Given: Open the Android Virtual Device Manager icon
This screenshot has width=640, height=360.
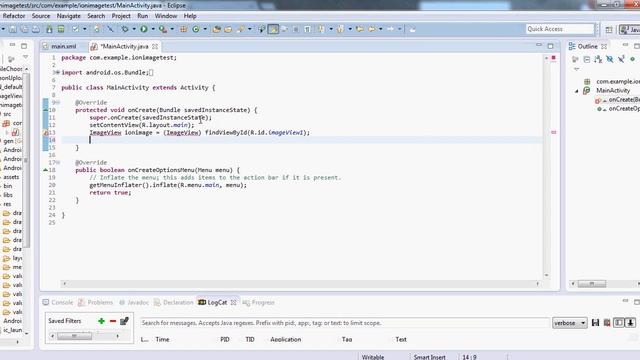Looking at the screenshot, I should coord(61,29).
